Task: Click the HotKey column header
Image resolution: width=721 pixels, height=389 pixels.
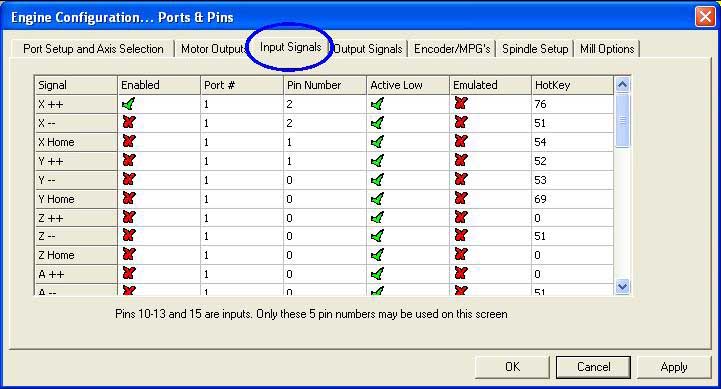Action: point(572,85)
